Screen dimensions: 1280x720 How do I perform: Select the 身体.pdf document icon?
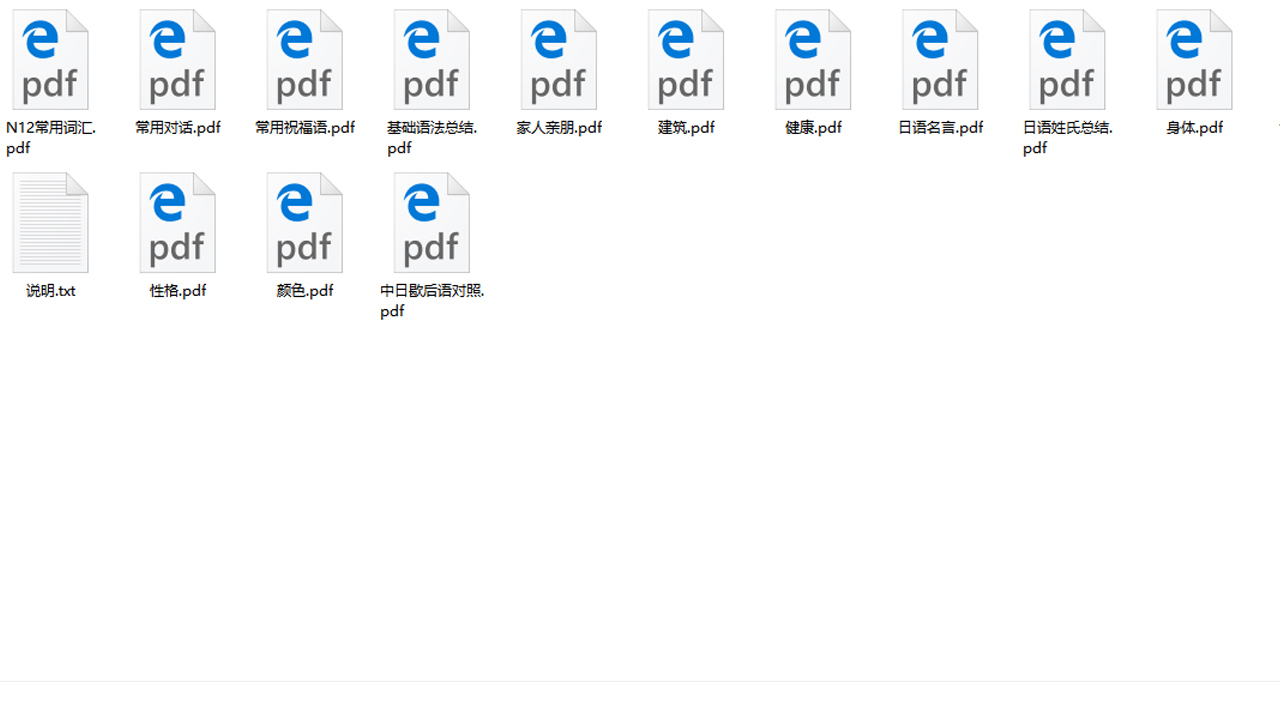(1195, 58)
